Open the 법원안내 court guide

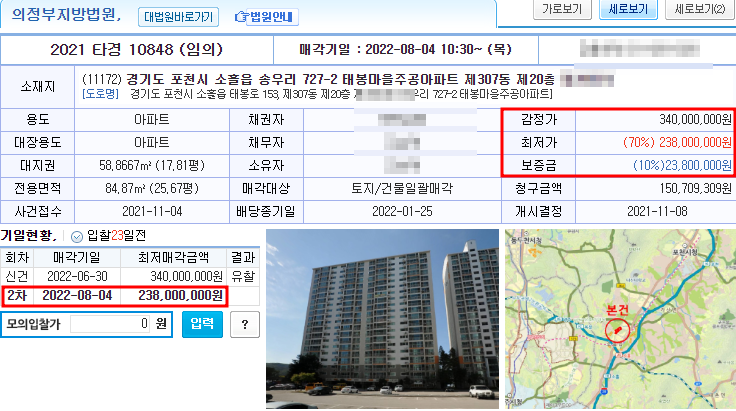coord(267,17)
